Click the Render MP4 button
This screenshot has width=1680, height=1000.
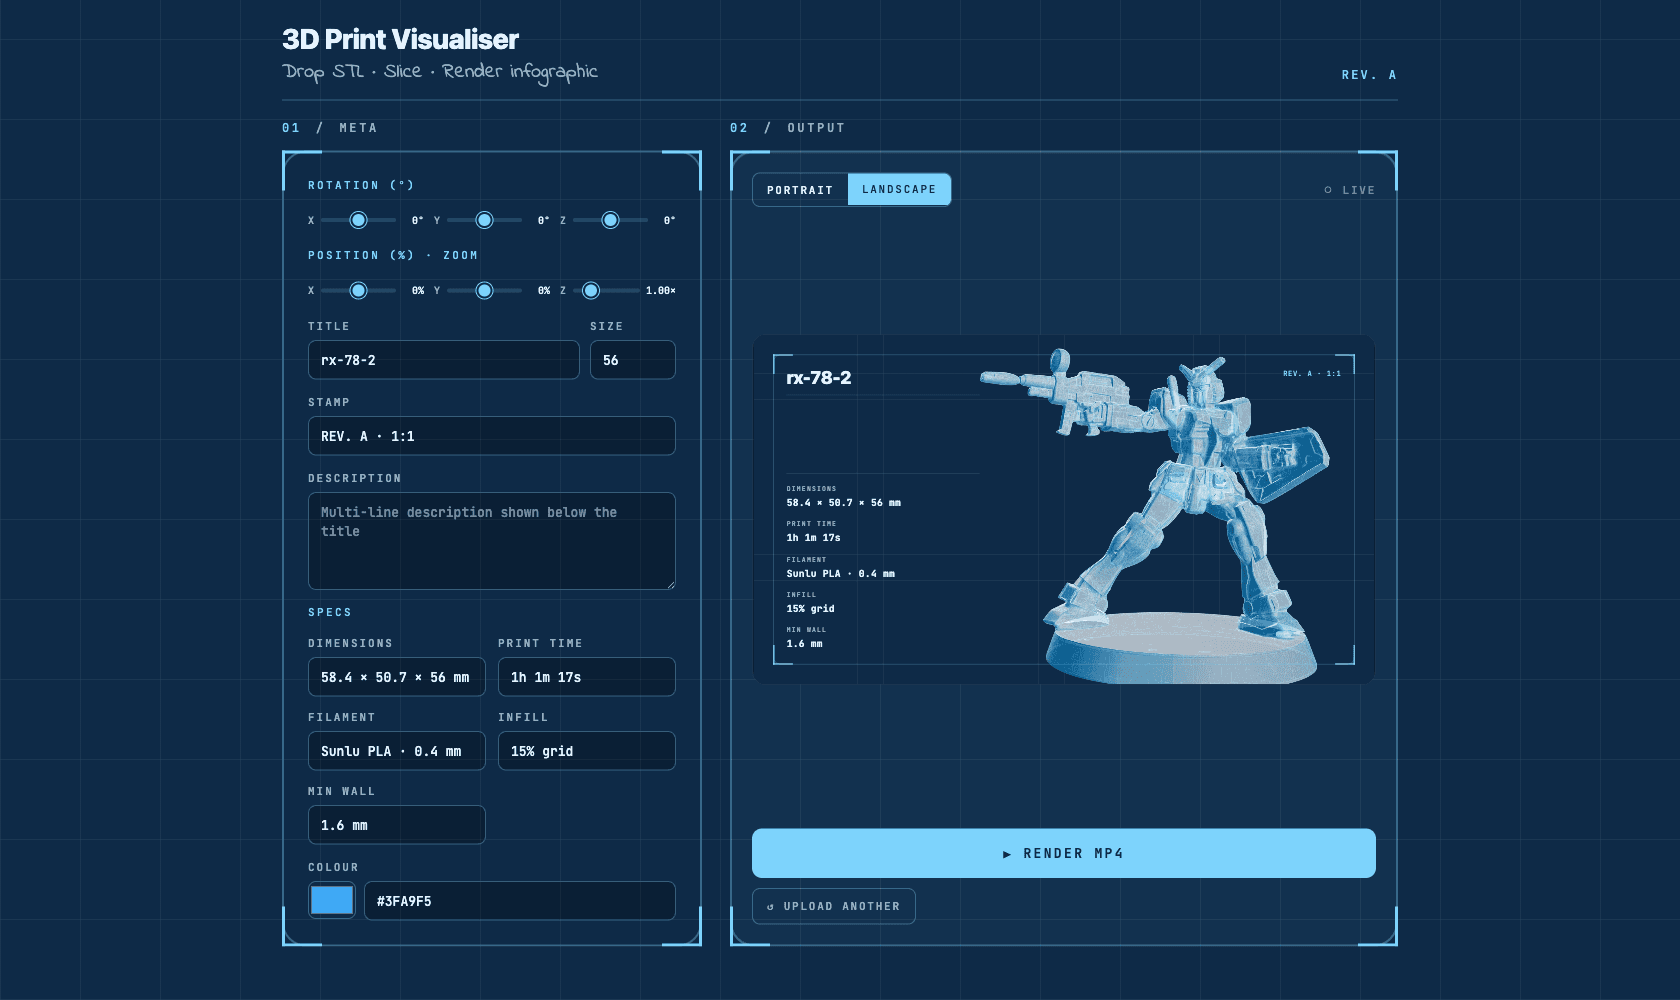pyautogui.click(x=1064, y=853)
